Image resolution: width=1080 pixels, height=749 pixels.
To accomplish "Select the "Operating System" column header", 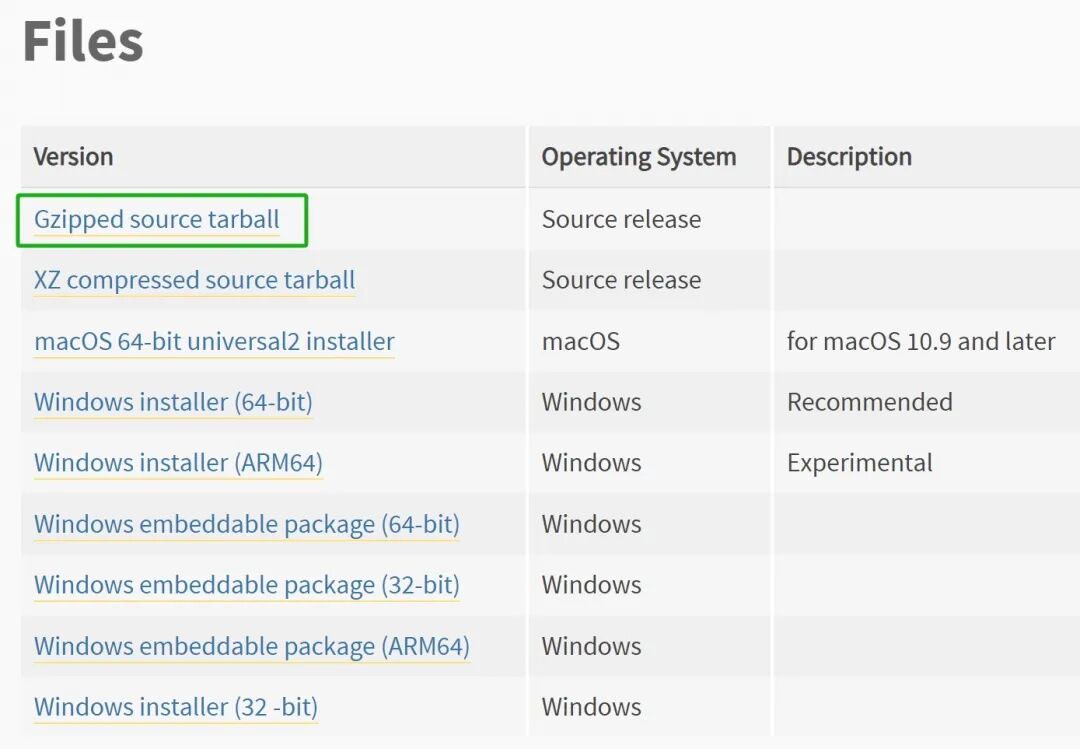I will [x=638, y=157].
